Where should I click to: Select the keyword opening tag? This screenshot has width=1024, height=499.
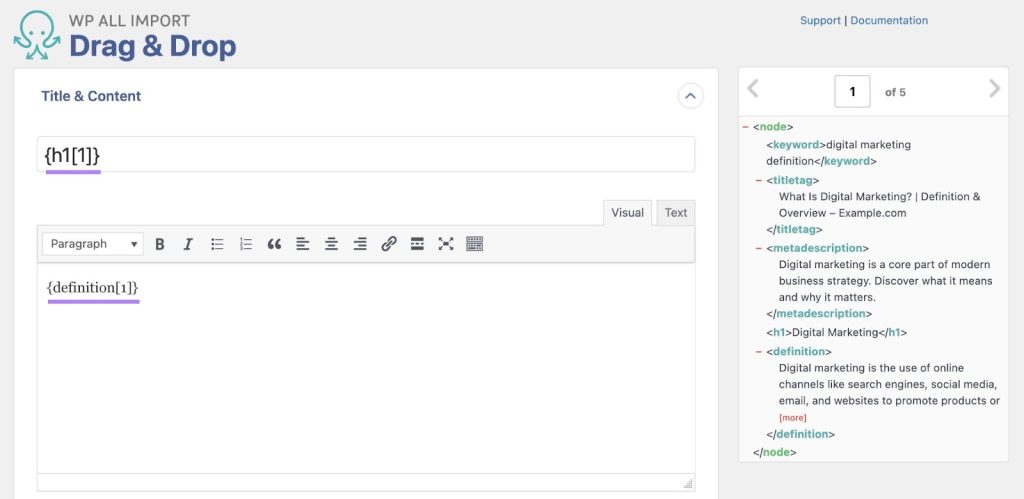pos(796,145)
